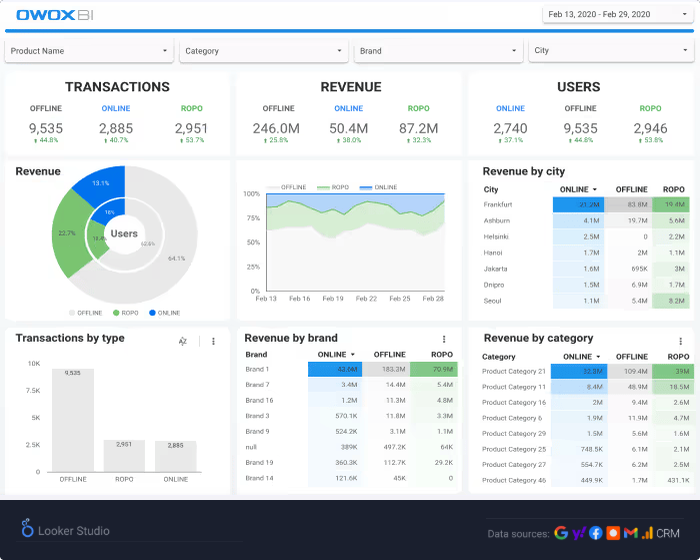Viewport: 700px width, 560px height.
Task: Click the Facebook data source icon
Action: pos(596,533)
